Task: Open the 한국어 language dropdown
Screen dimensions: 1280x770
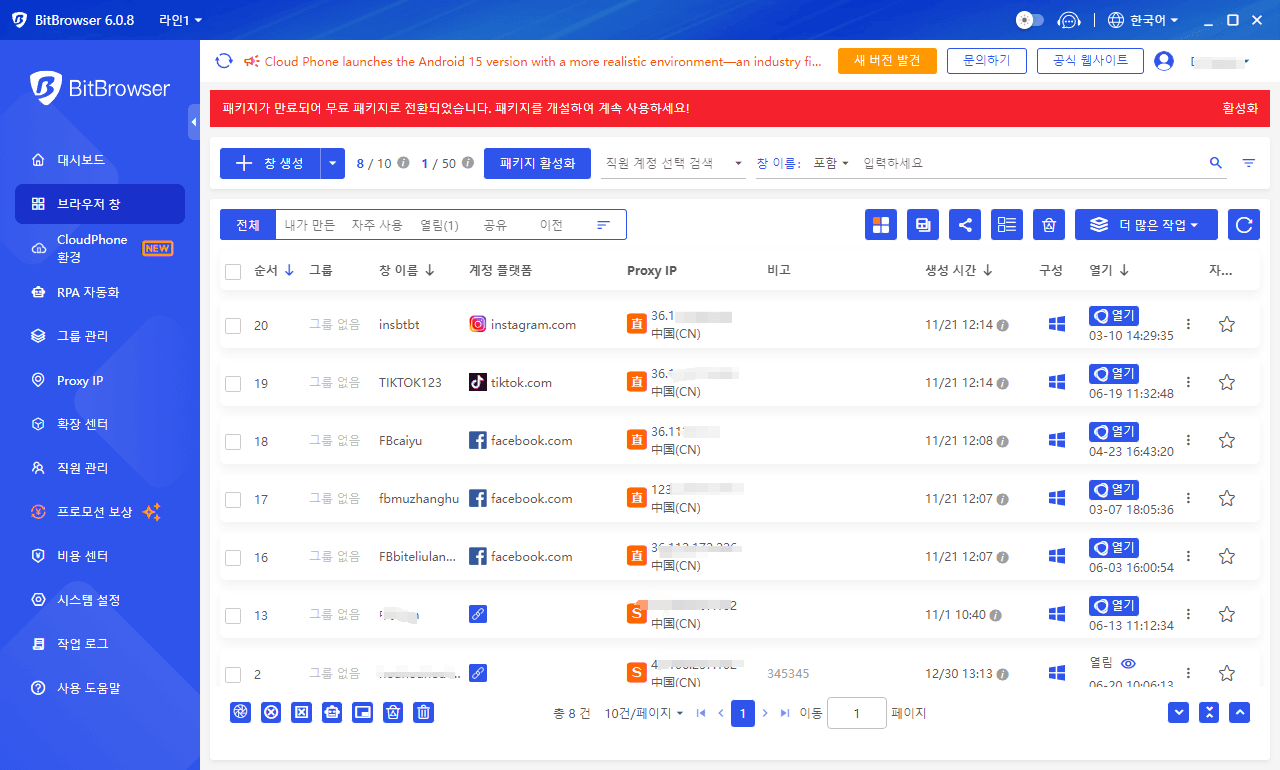Action: [1144, 20]
